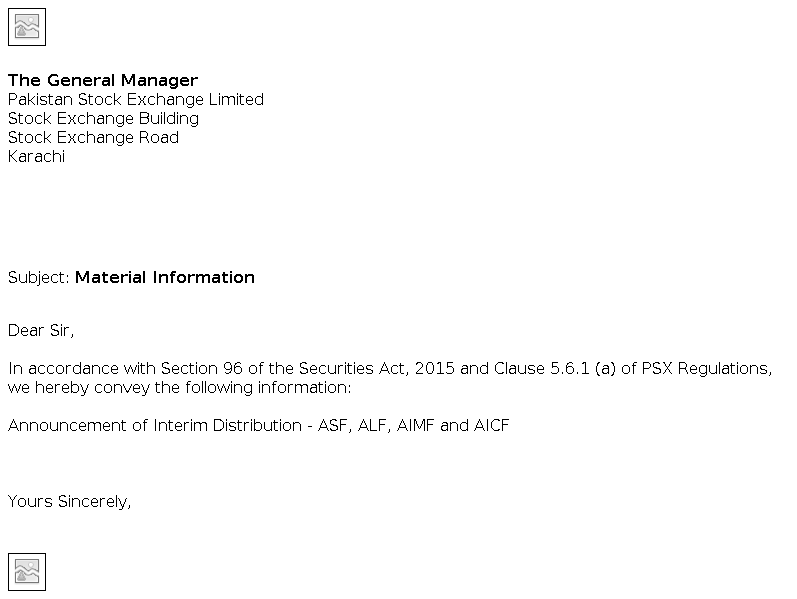The height and width of the screenshot is (599, 797).
Task: Click the "Yours Sincerely," closing
Action: 70,501
